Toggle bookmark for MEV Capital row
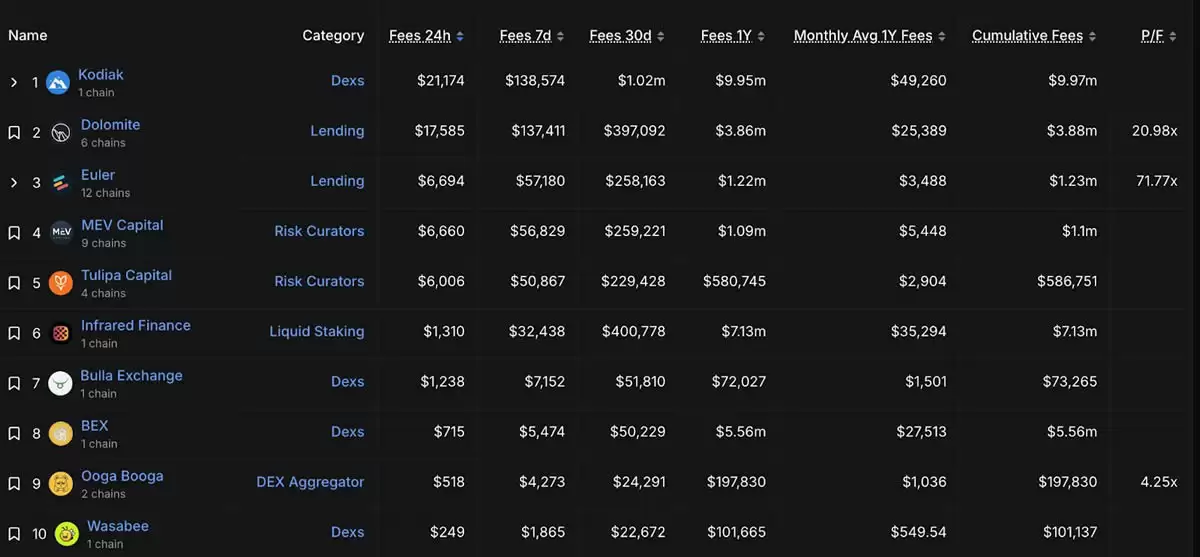Image resolution: width=1200 pixels, height=557 pixels. point(14,233)
